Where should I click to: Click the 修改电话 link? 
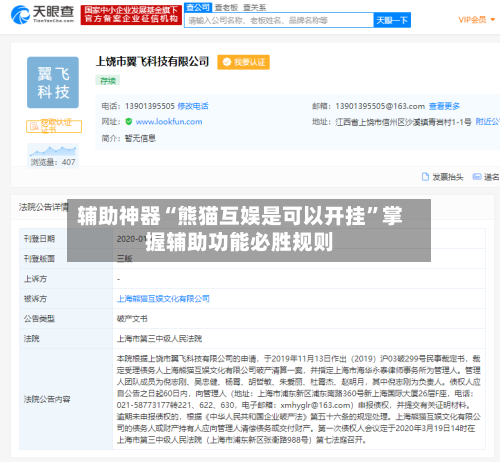click(x=193, y=106)
